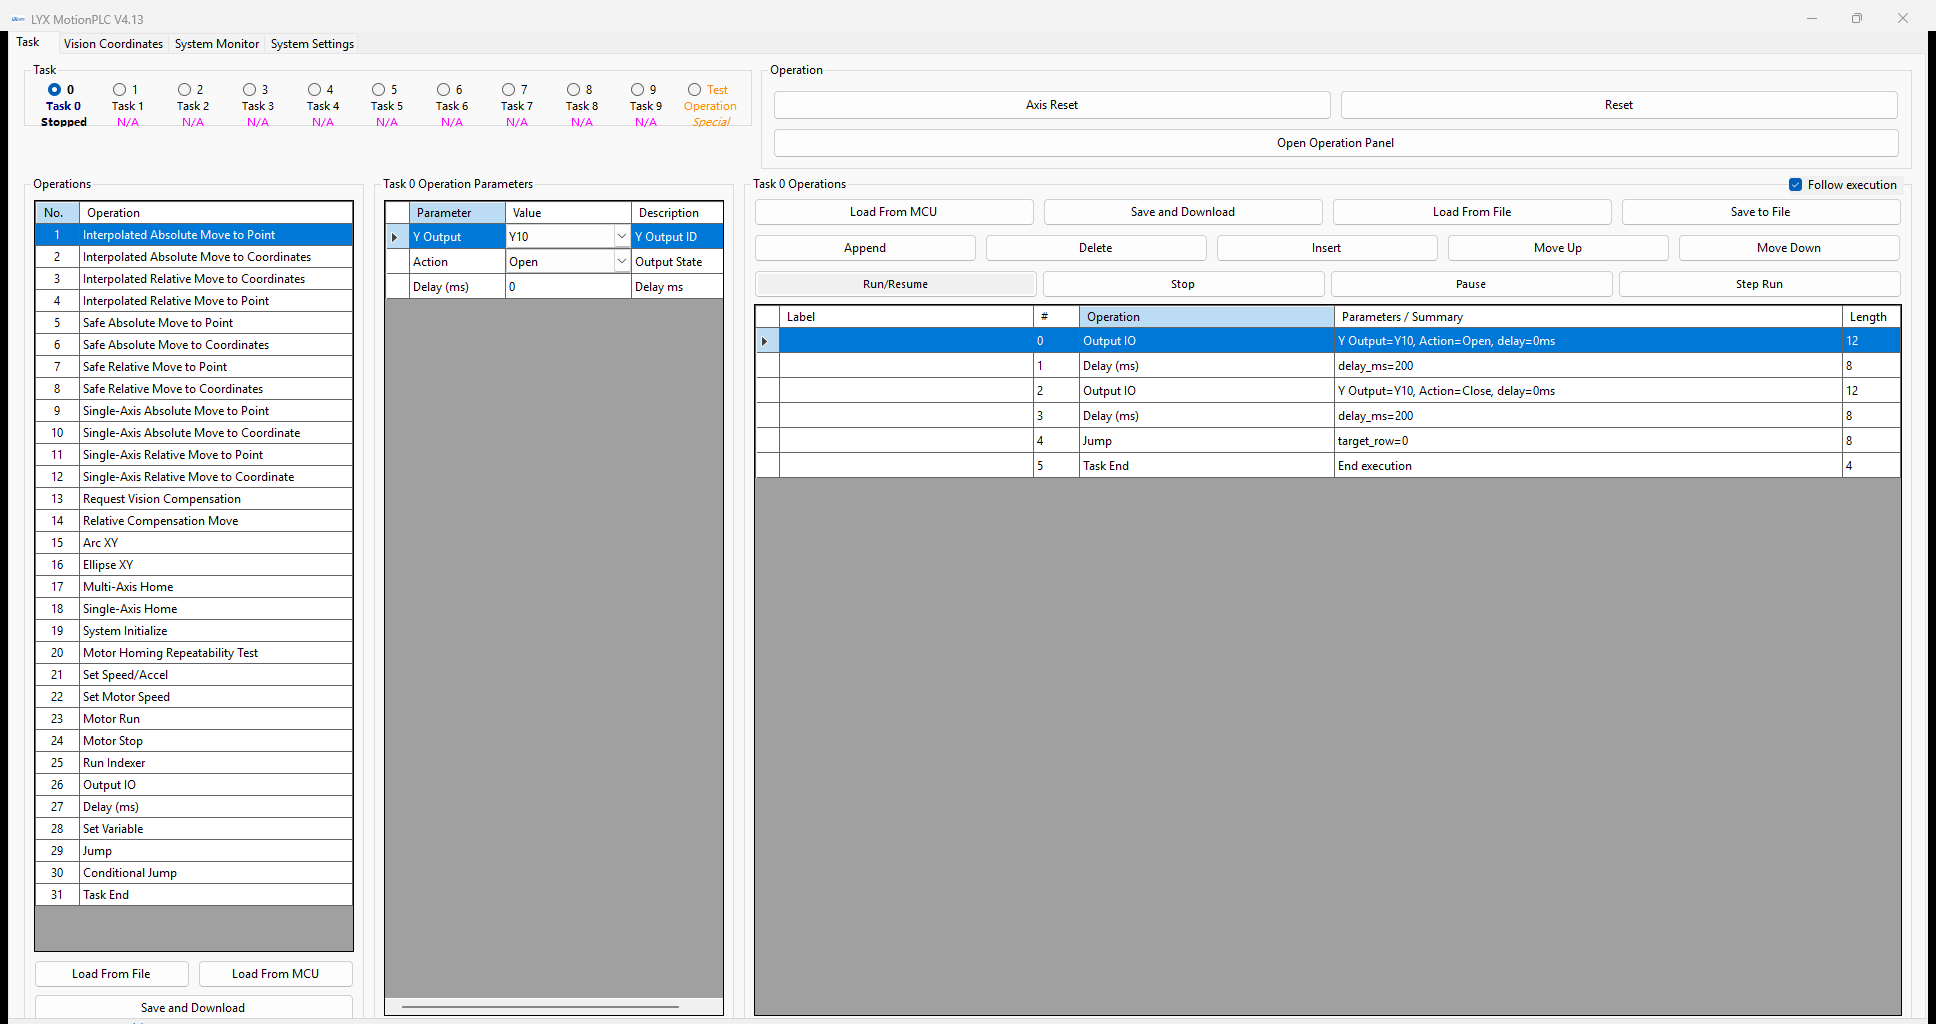Switch to the Task tab
This screenshot has height=1024, width=1936.
(28, 42)
